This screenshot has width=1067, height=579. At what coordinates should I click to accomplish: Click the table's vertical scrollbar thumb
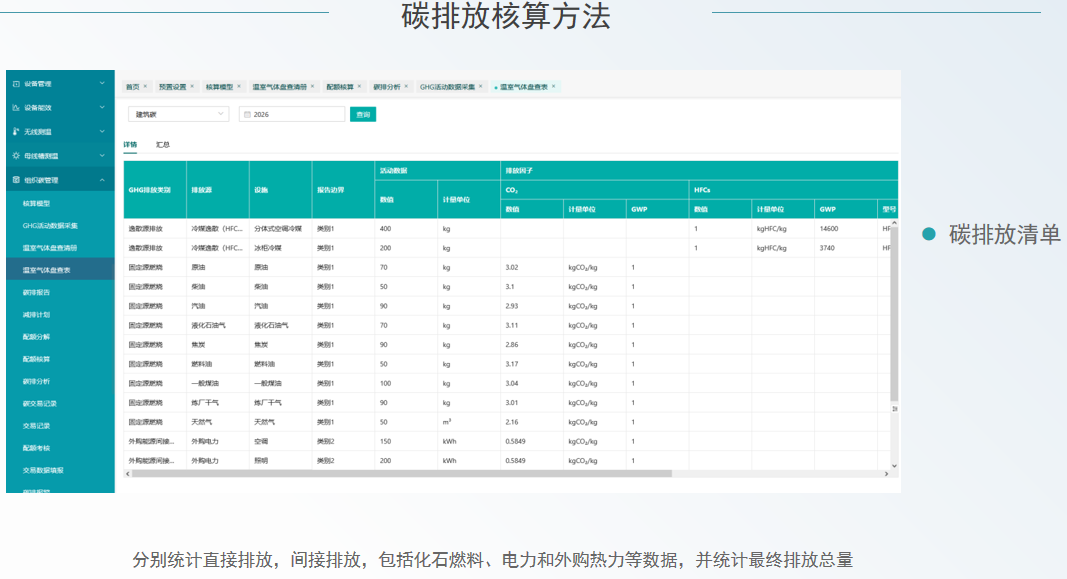pos(894,314)
